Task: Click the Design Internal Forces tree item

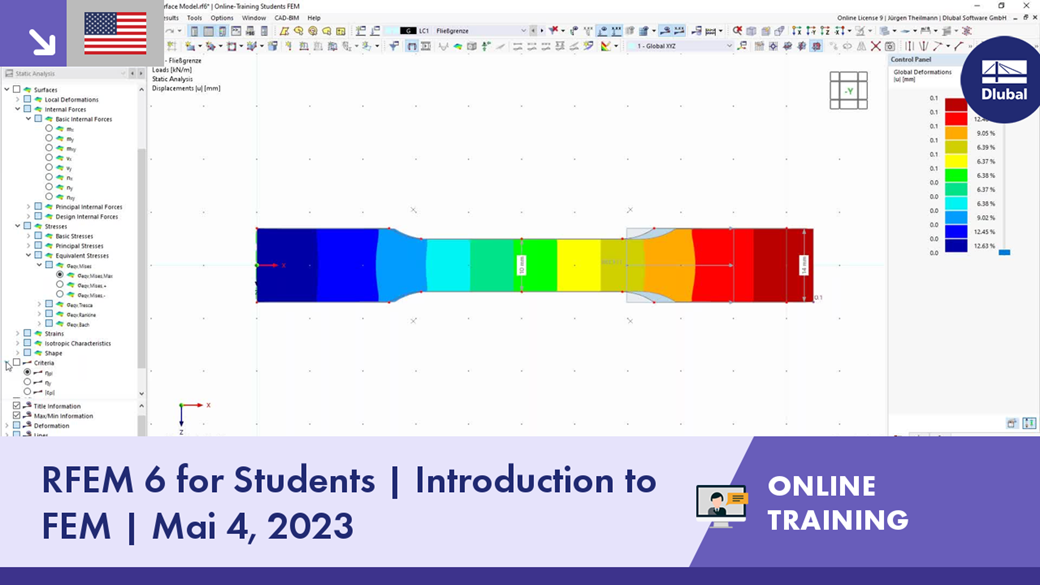Action: click(86, 217)
